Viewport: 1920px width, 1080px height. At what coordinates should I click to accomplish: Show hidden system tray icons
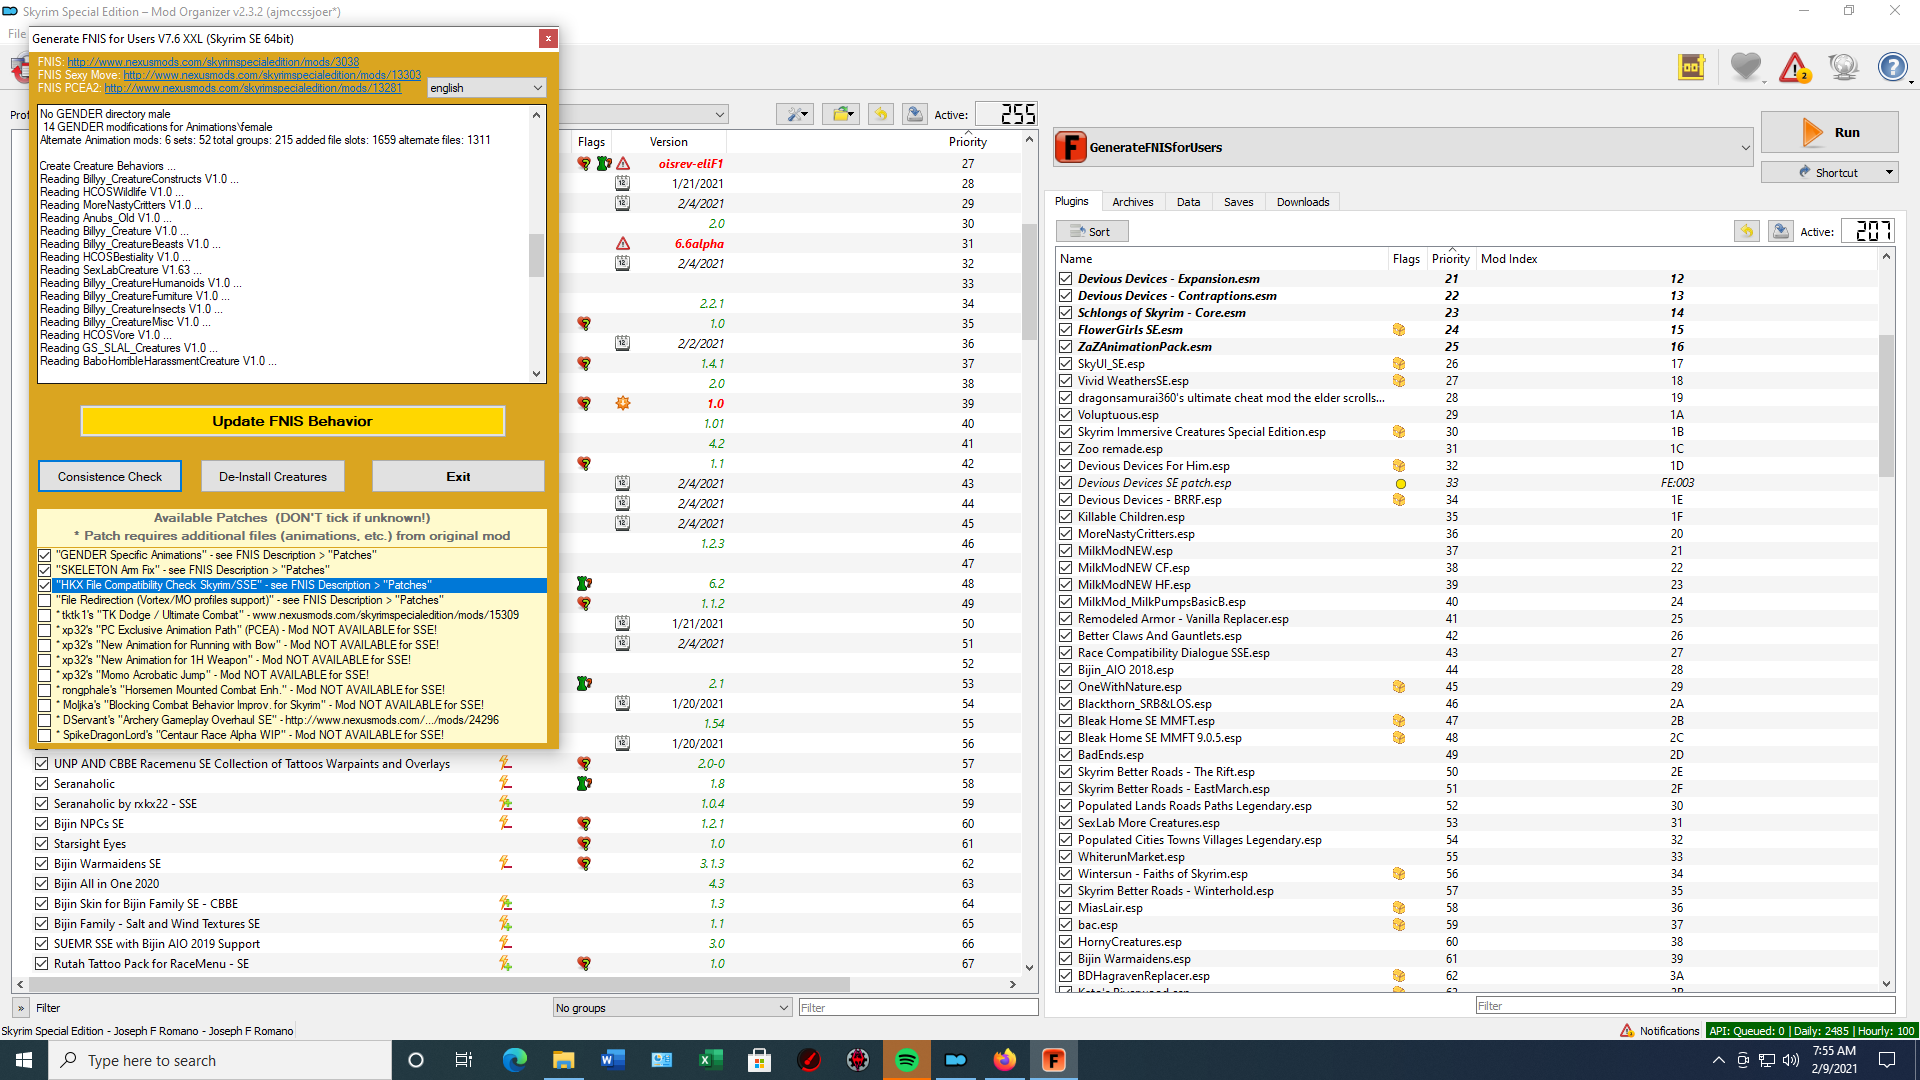[1718, 1060]
